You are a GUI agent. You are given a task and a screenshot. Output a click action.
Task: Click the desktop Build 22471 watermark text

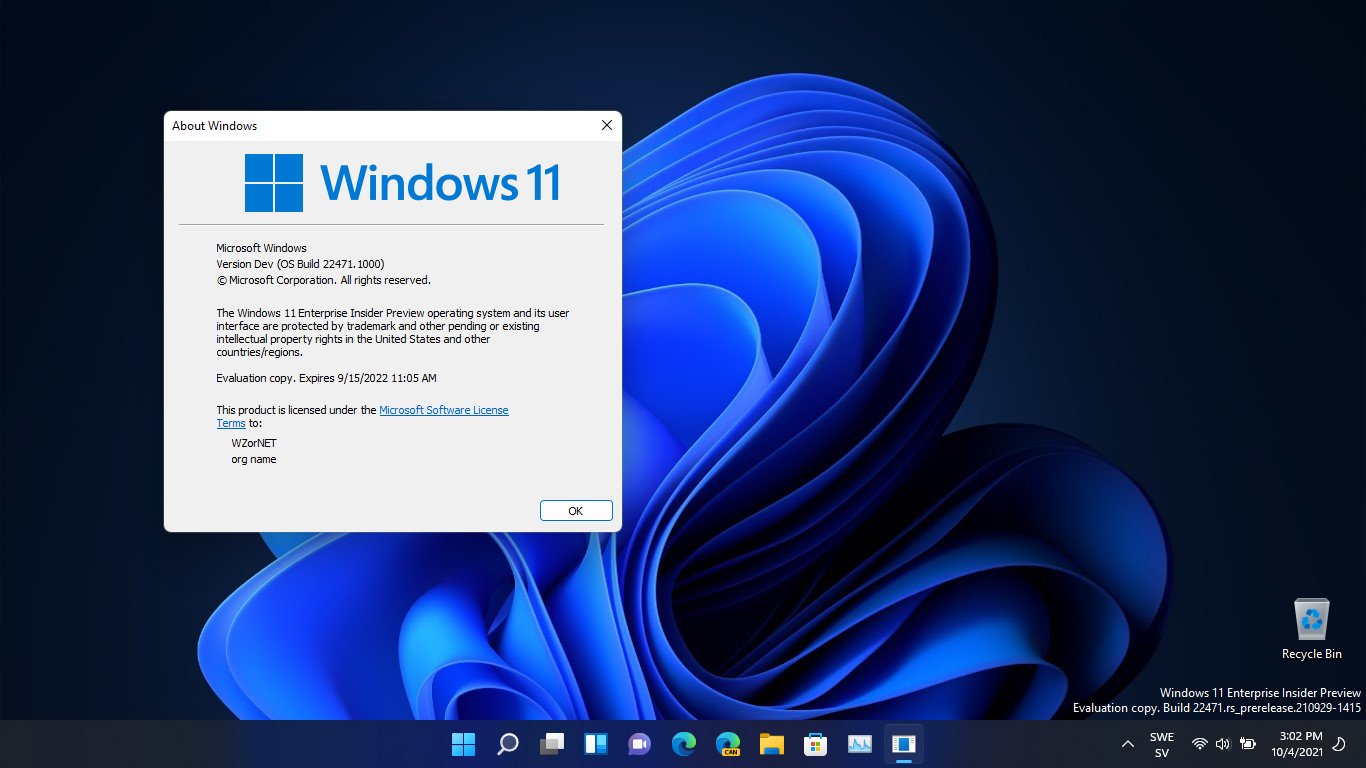1217,708
